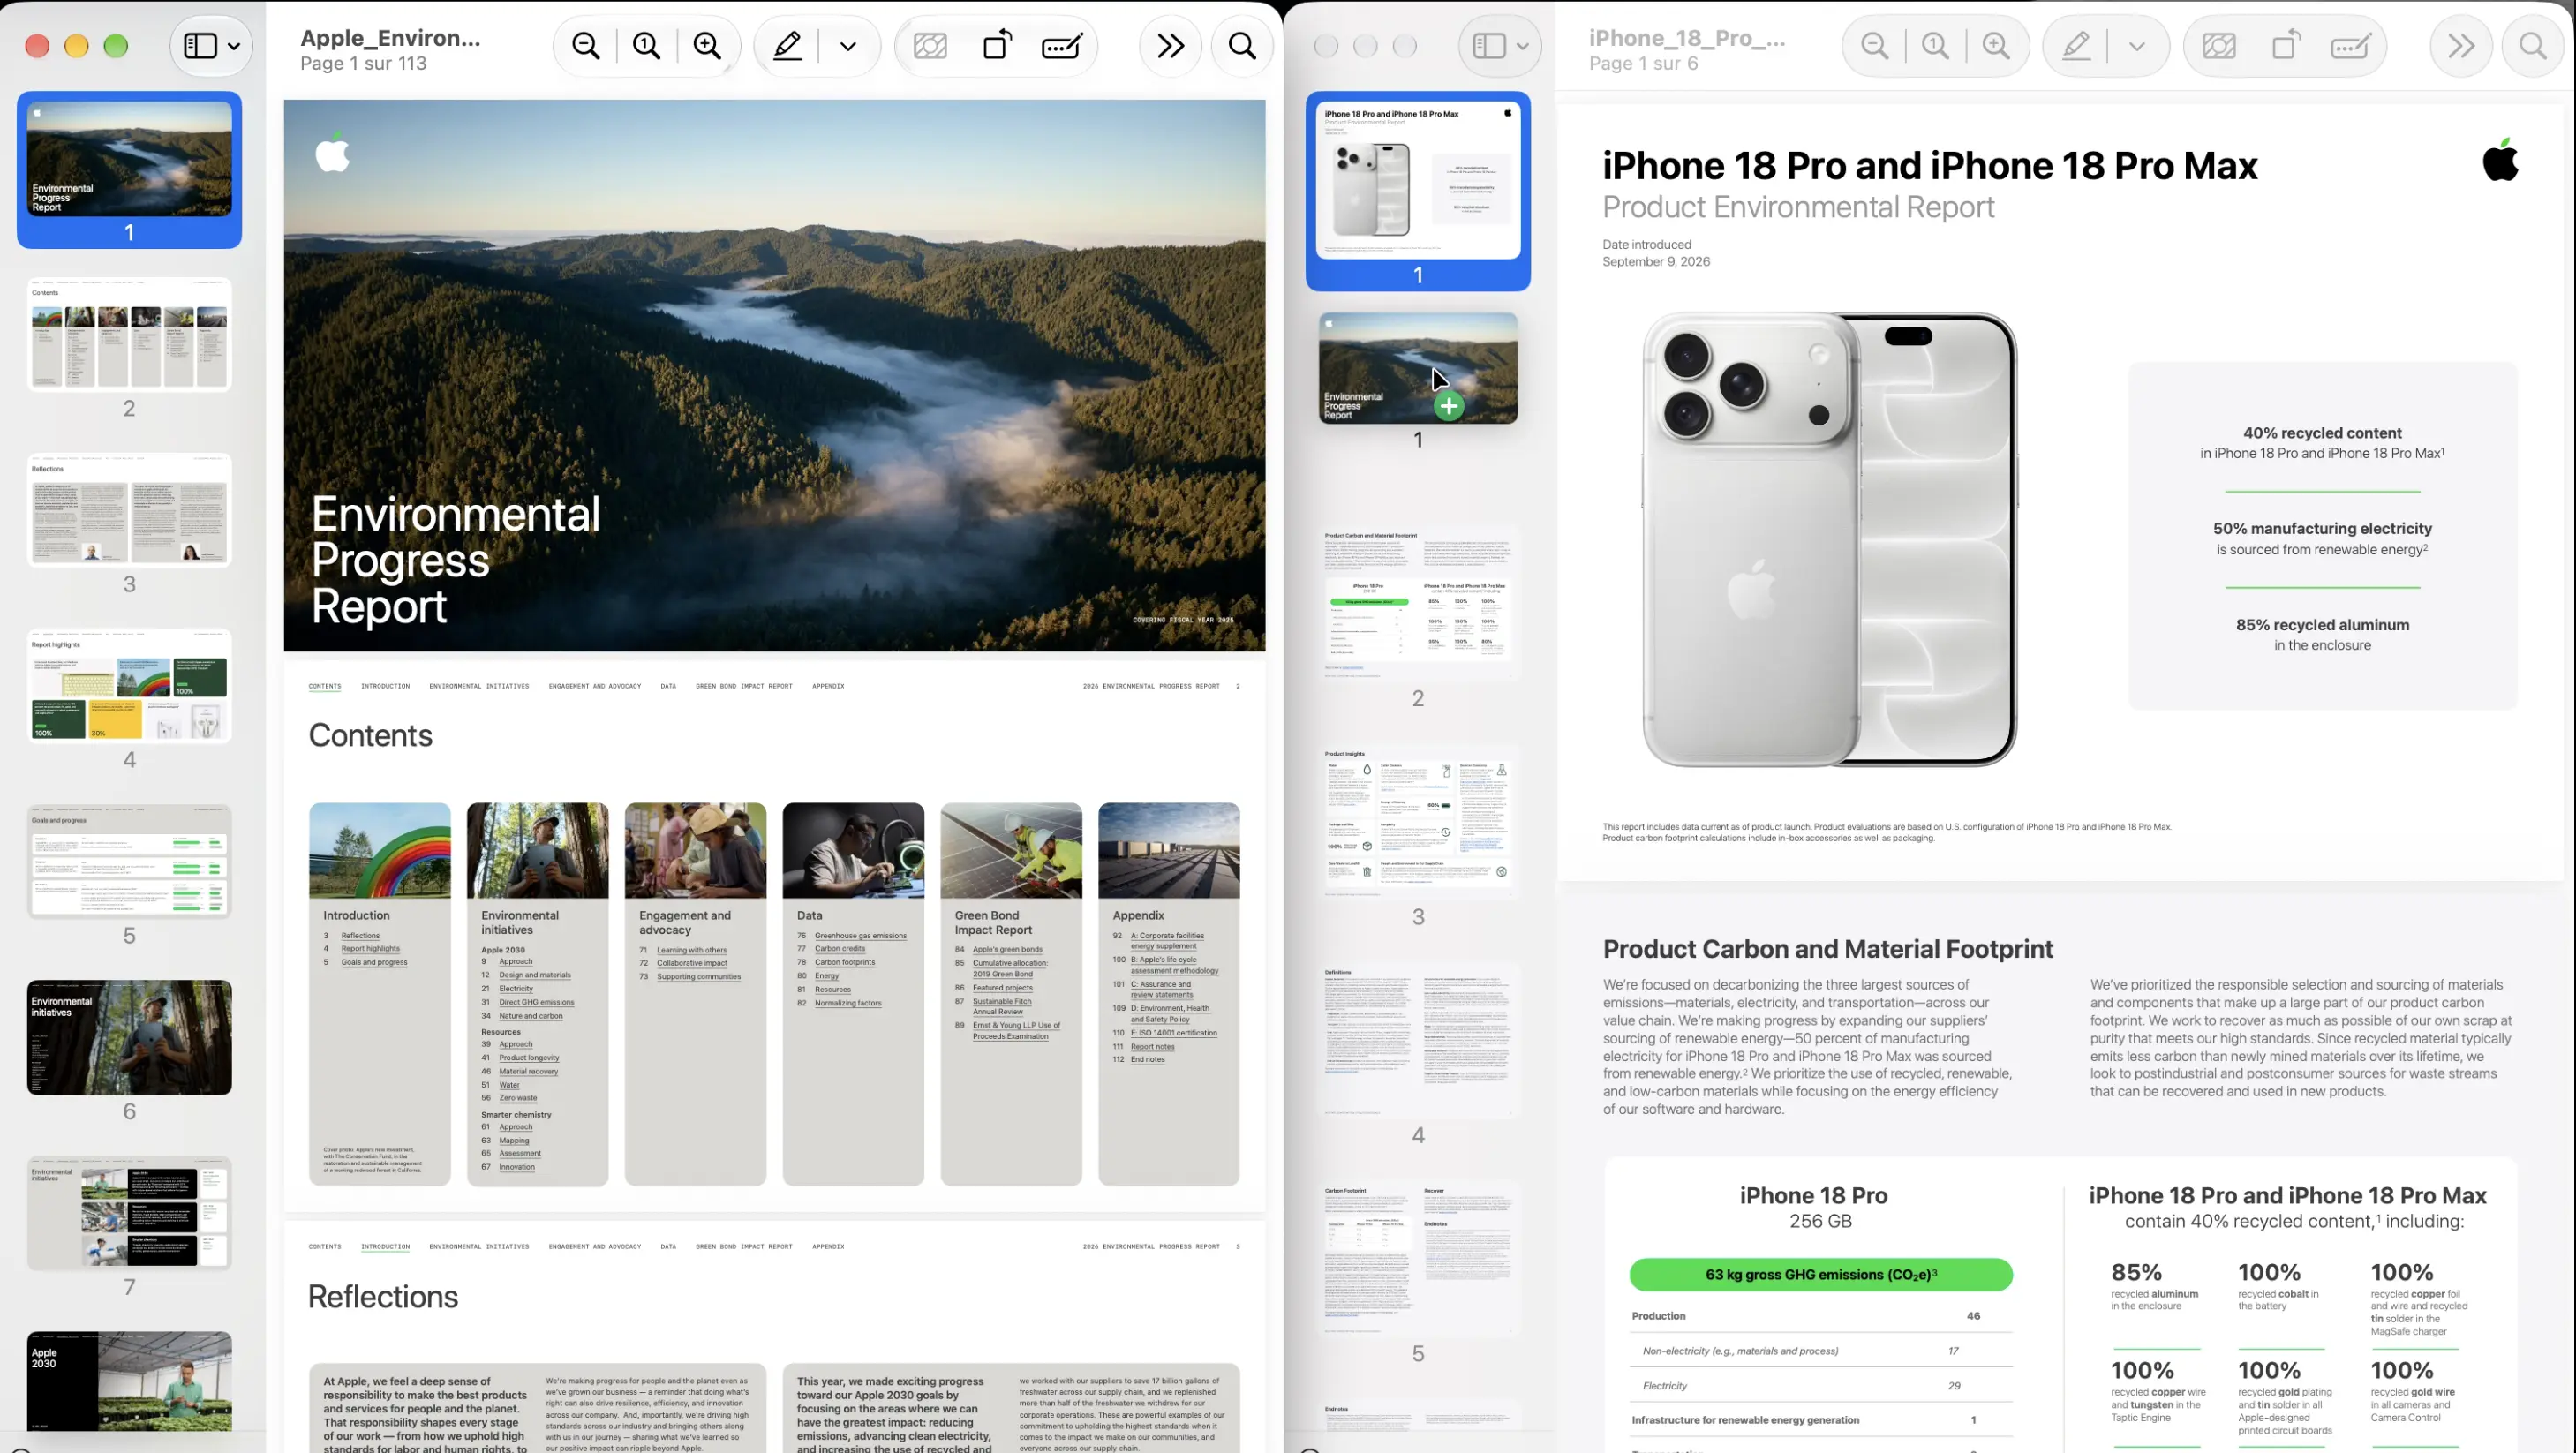Activate Markup pen in Apple_Environ window
This screenshot has width=2576, height=1453.
(788, 46)
